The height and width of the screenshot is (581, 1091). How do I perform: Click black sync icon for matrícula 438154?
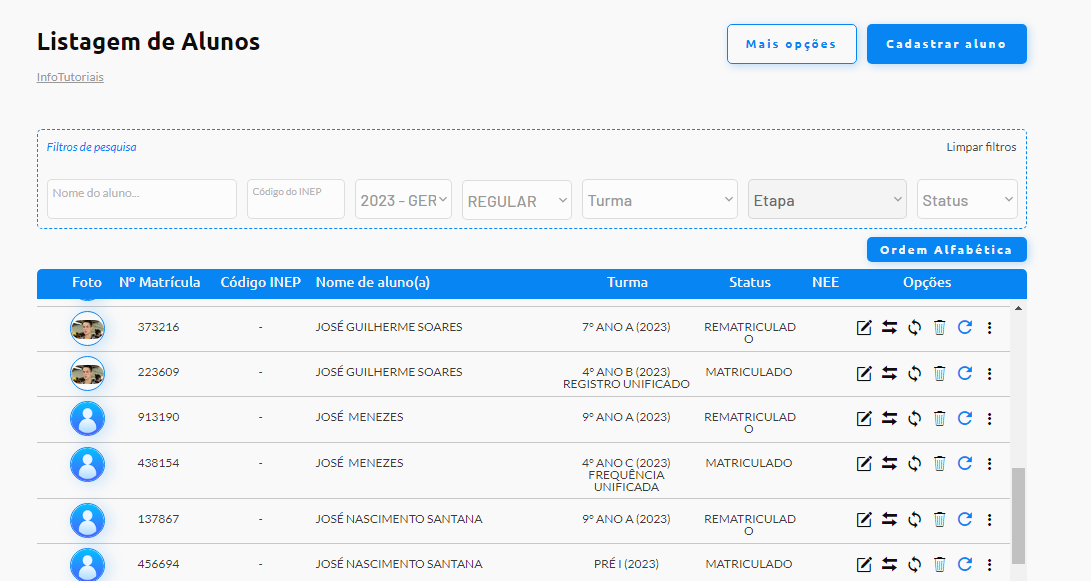pos(914,464)
